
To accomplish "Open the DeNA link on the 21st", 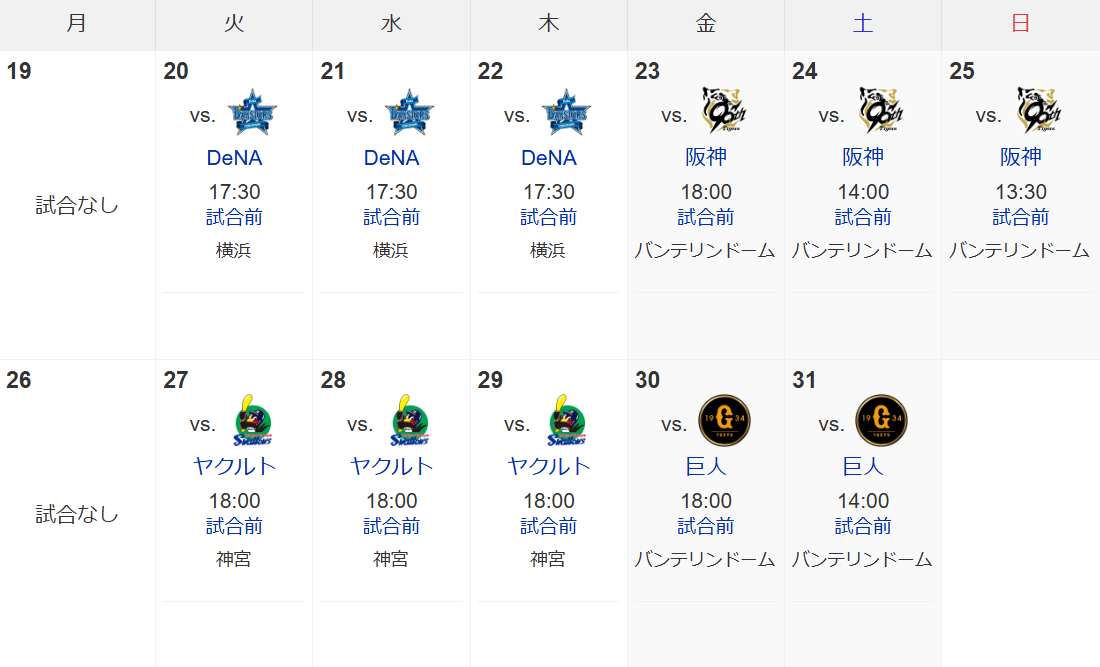I will (391, 158).
